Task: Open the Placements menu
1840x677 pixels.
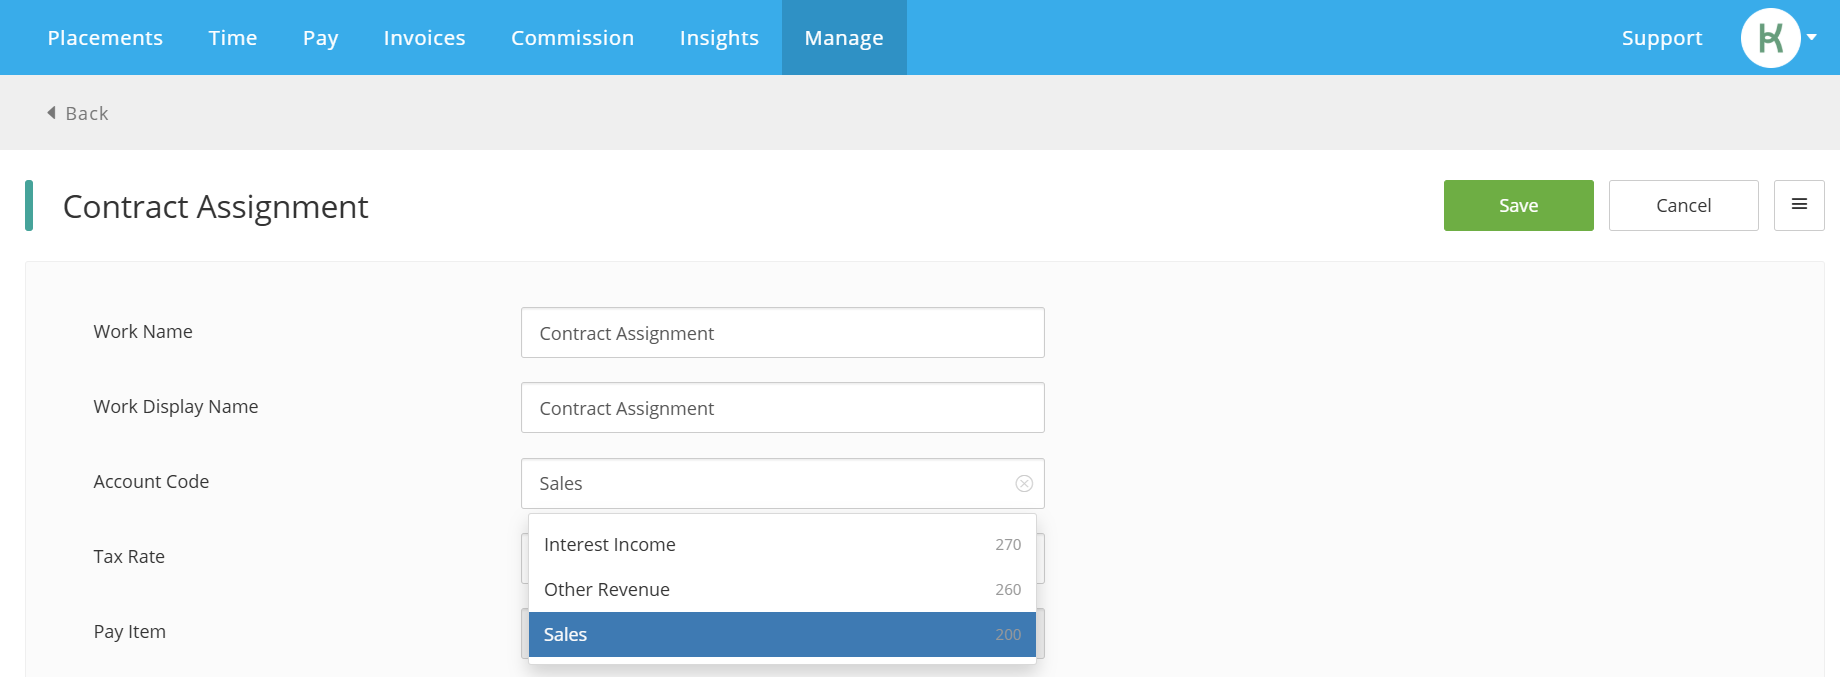Action: click(105, 38)
